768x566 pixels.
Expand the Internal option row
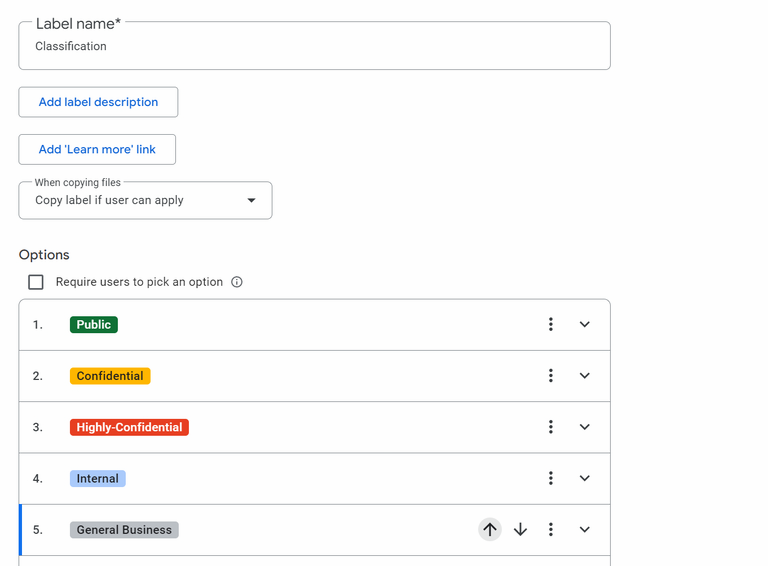click(585, 479)
